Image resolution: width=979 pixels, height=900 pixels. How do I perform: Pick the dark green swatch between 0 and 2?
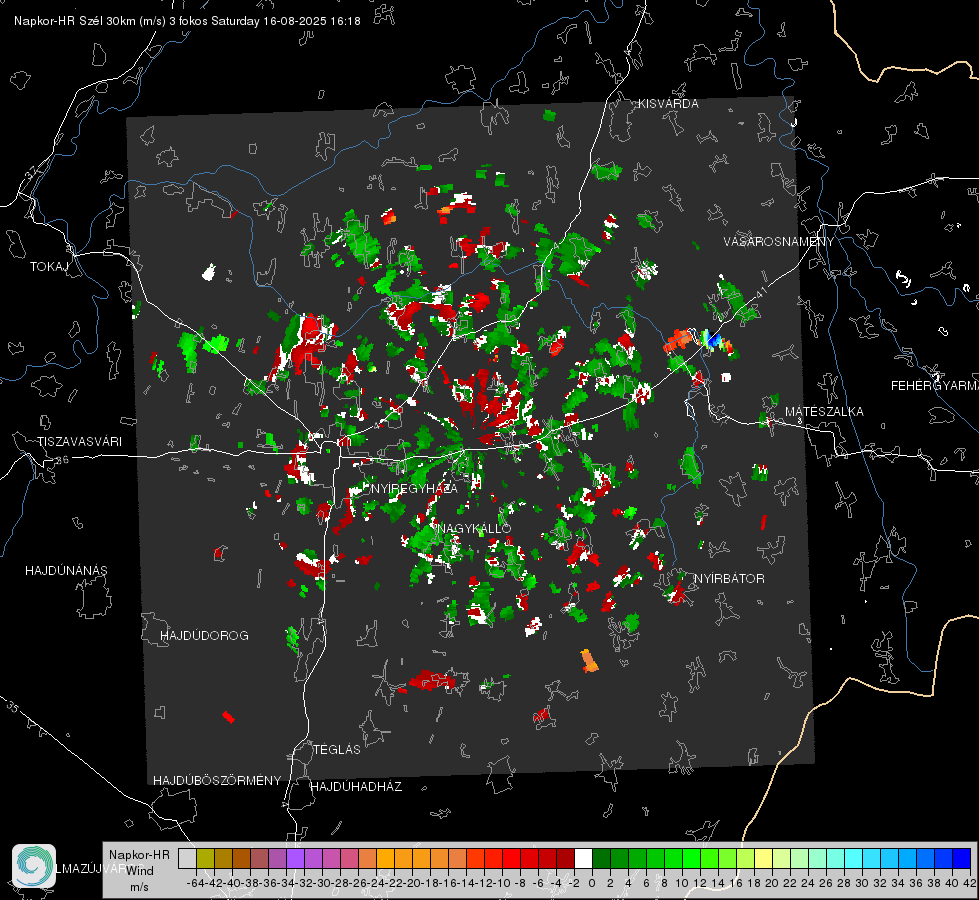click(x=601, y=858)
